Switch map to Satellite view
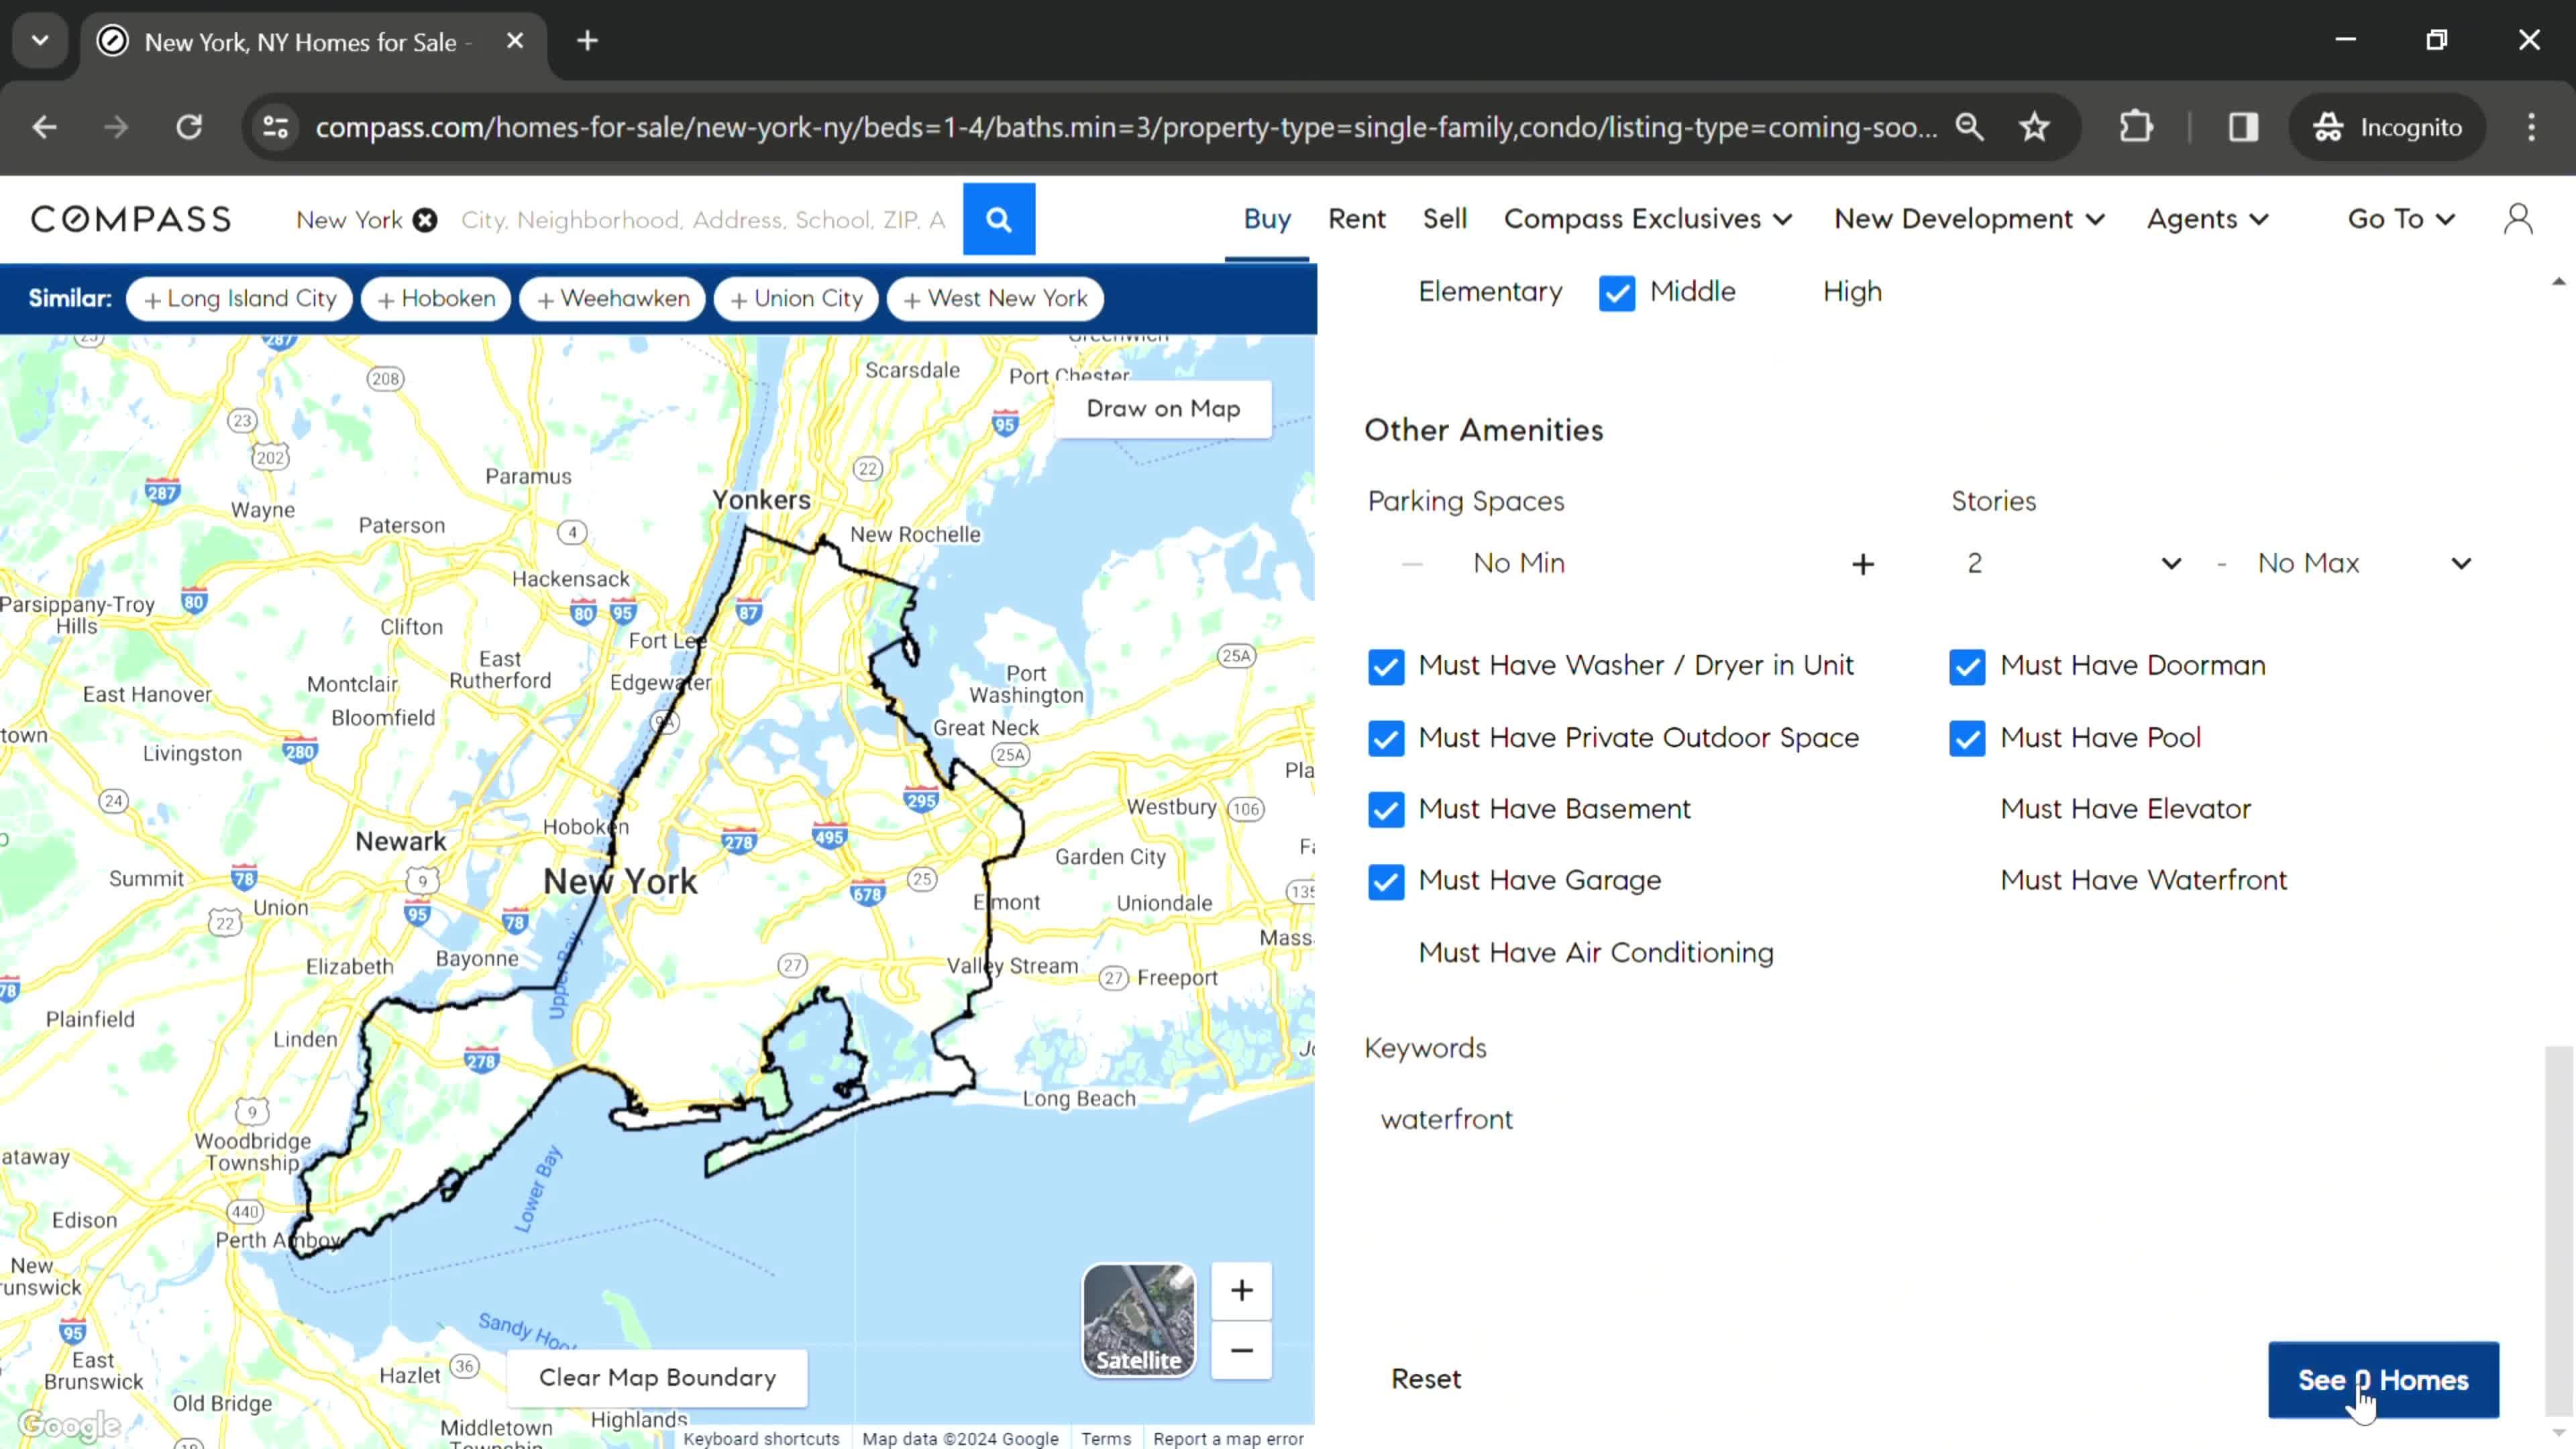 tap(1139, 1320)
